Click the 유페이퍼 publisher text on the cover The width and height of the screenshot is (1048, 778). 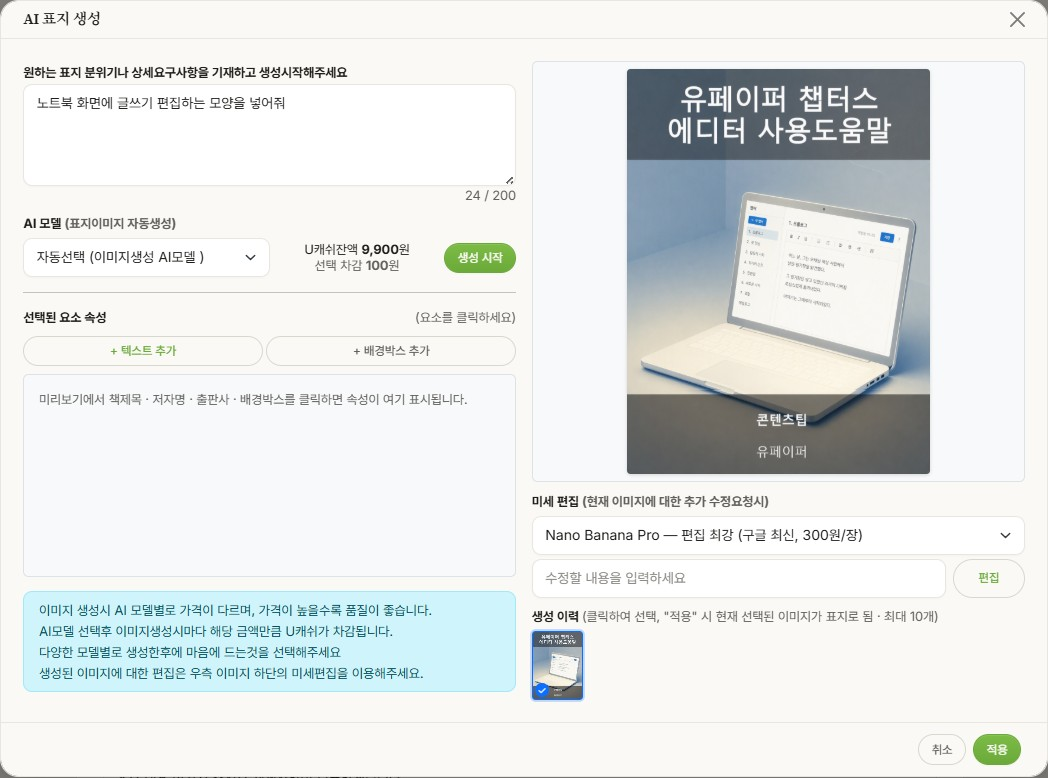pos(781,452)
